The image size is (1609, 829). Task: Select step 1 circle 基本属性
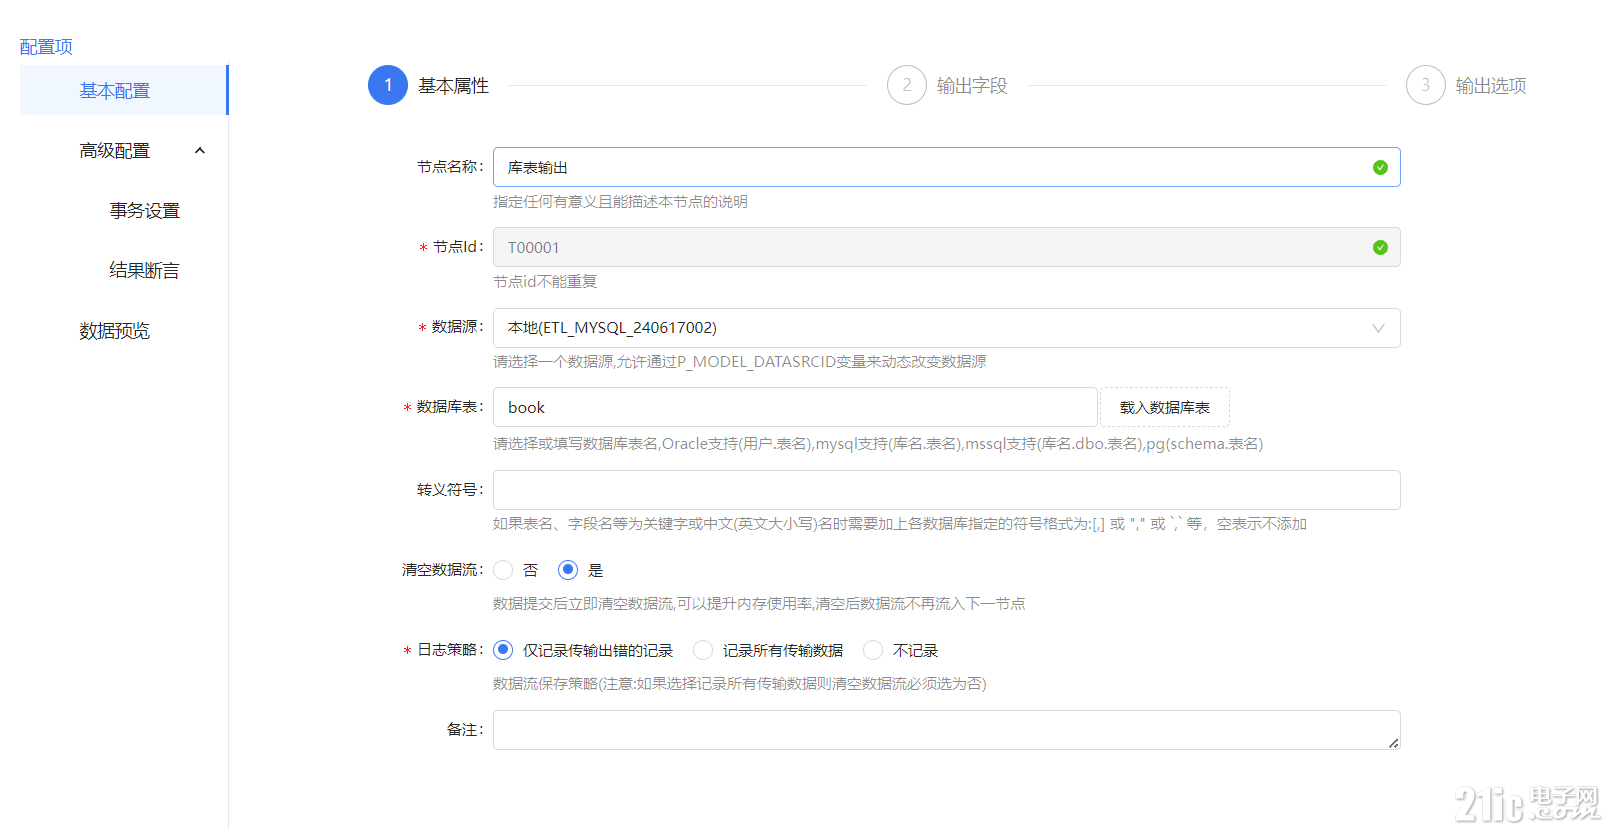(388, 85)
